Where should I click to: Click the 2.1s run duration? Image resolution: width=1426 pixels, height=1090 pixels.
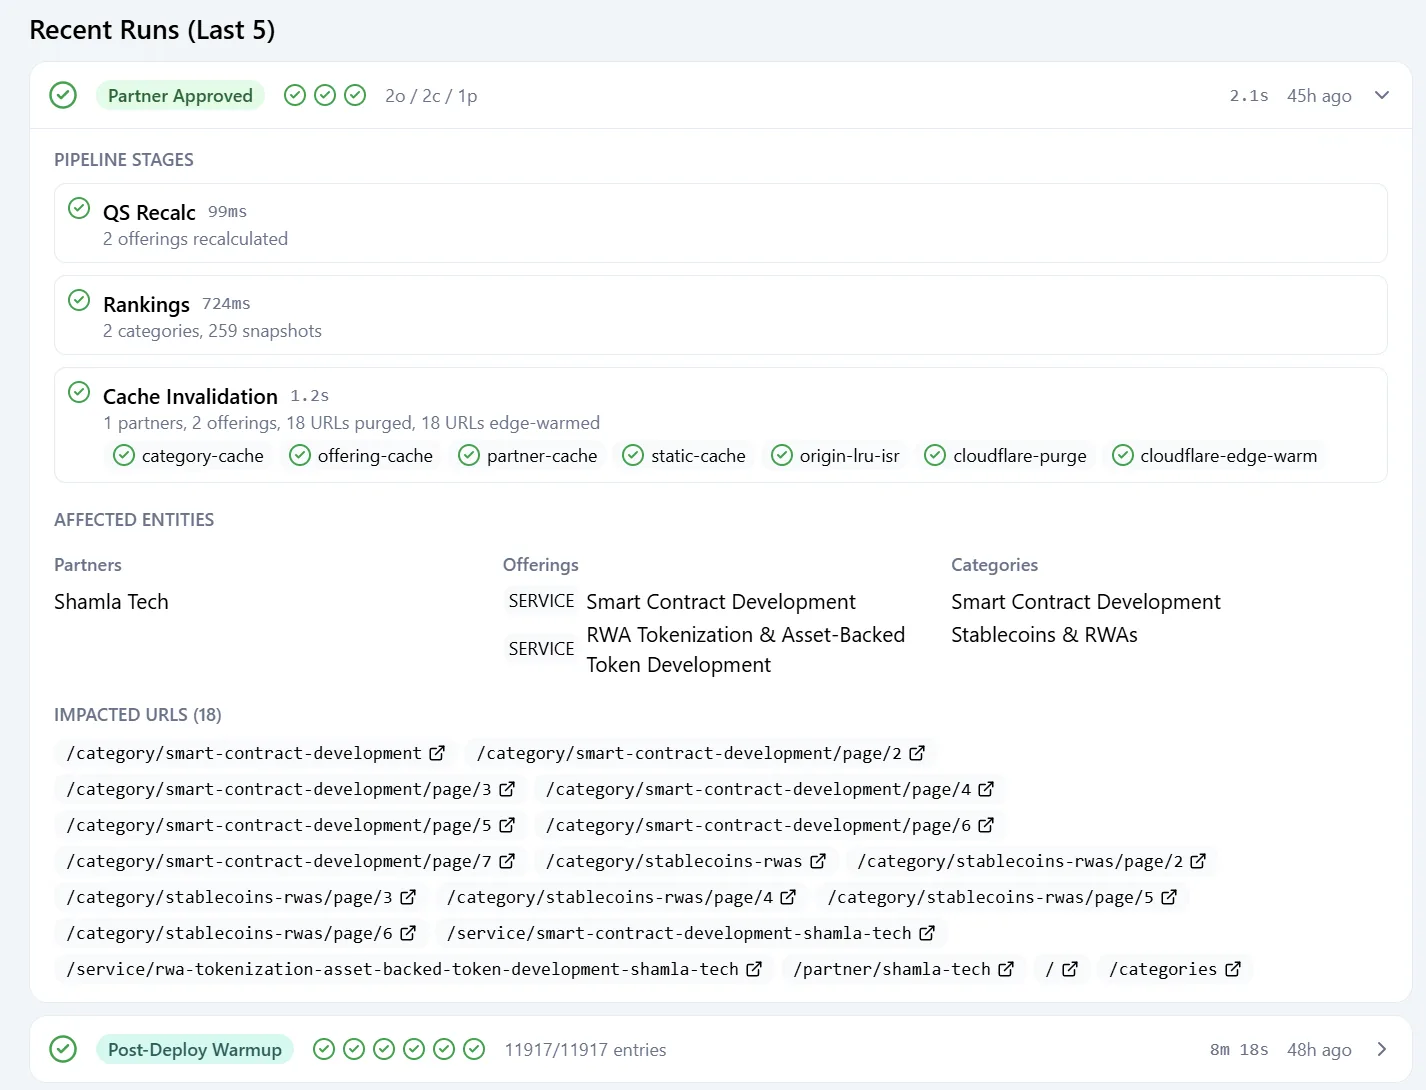tap(1249, 95)
